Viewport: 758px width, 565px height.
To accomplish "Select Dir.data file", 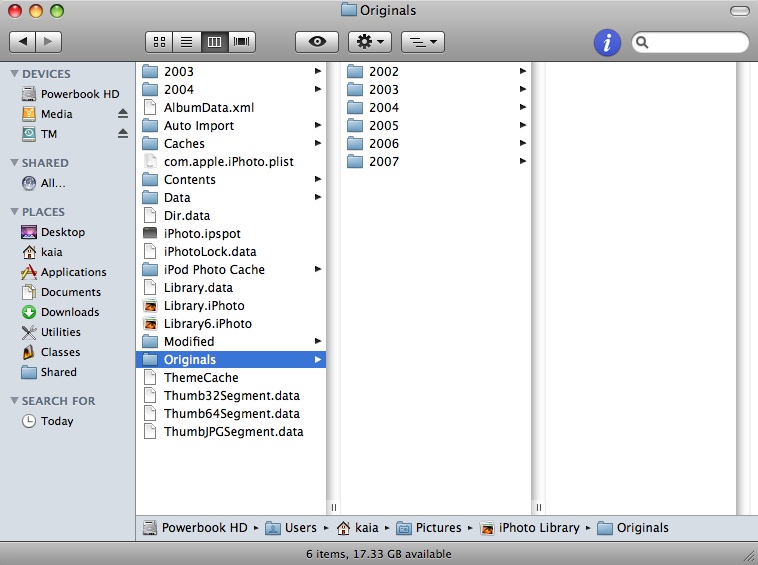I will pyautogui.click(x=231, y=215).
